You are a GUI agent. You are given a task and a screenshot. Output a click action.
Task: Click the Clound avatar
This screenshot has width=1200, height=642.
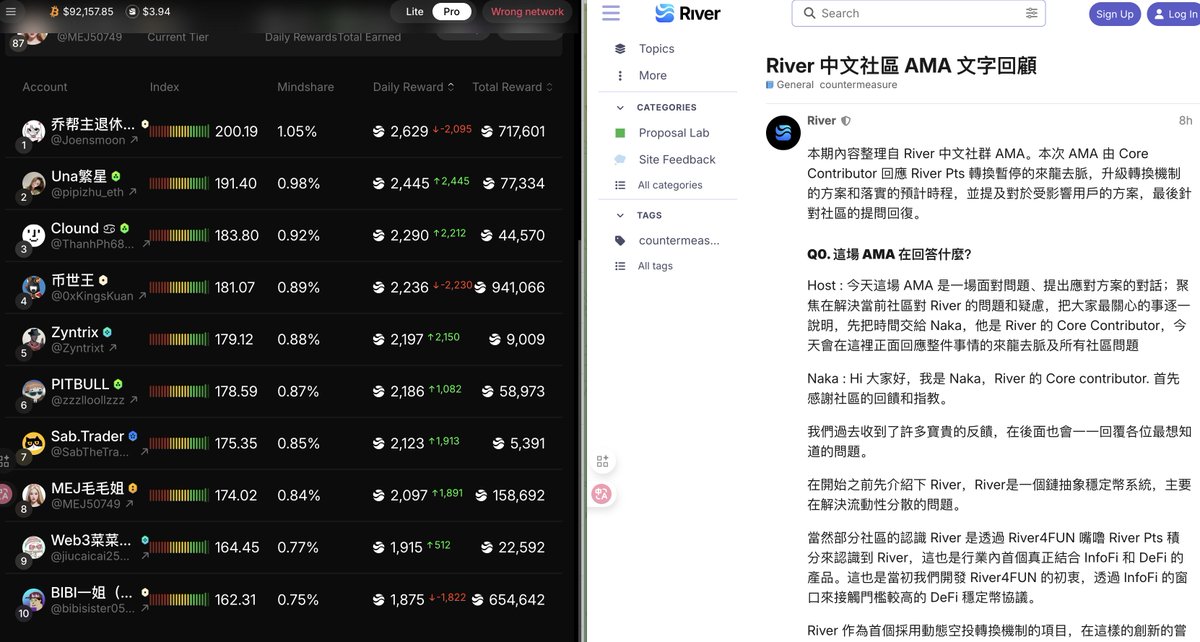pos(34,235)
